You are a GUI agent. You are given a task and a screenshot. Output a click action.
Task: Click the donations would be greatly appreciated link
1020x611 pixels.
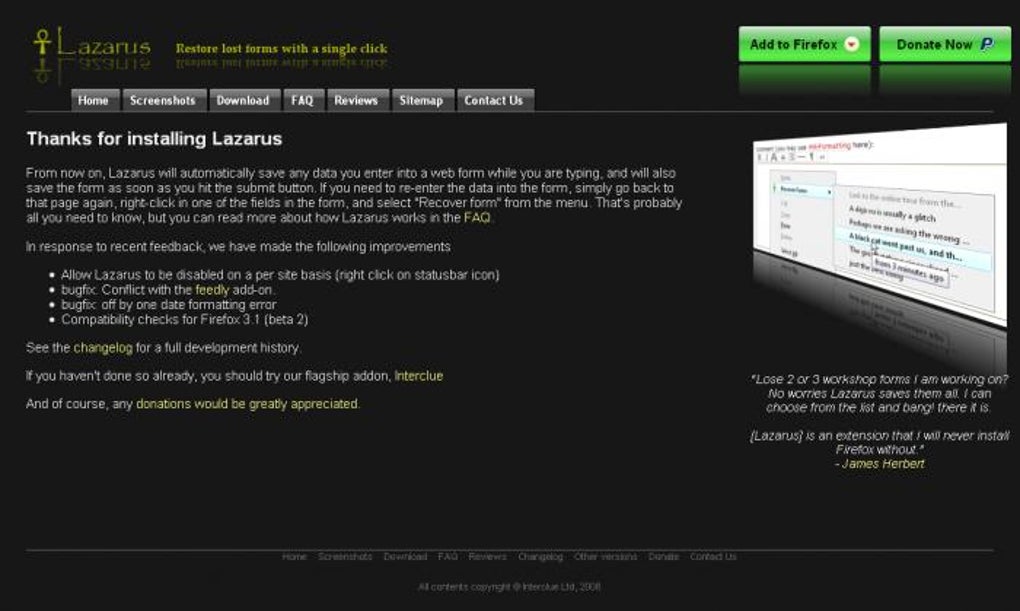[247, 404]
